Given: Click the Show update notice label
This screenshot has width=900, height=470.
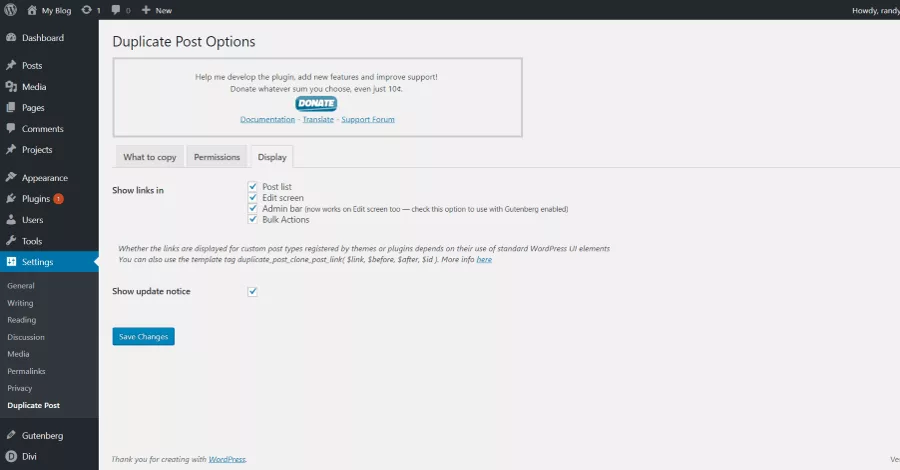Looking at the screenshot, I should [x=151, y=291].
